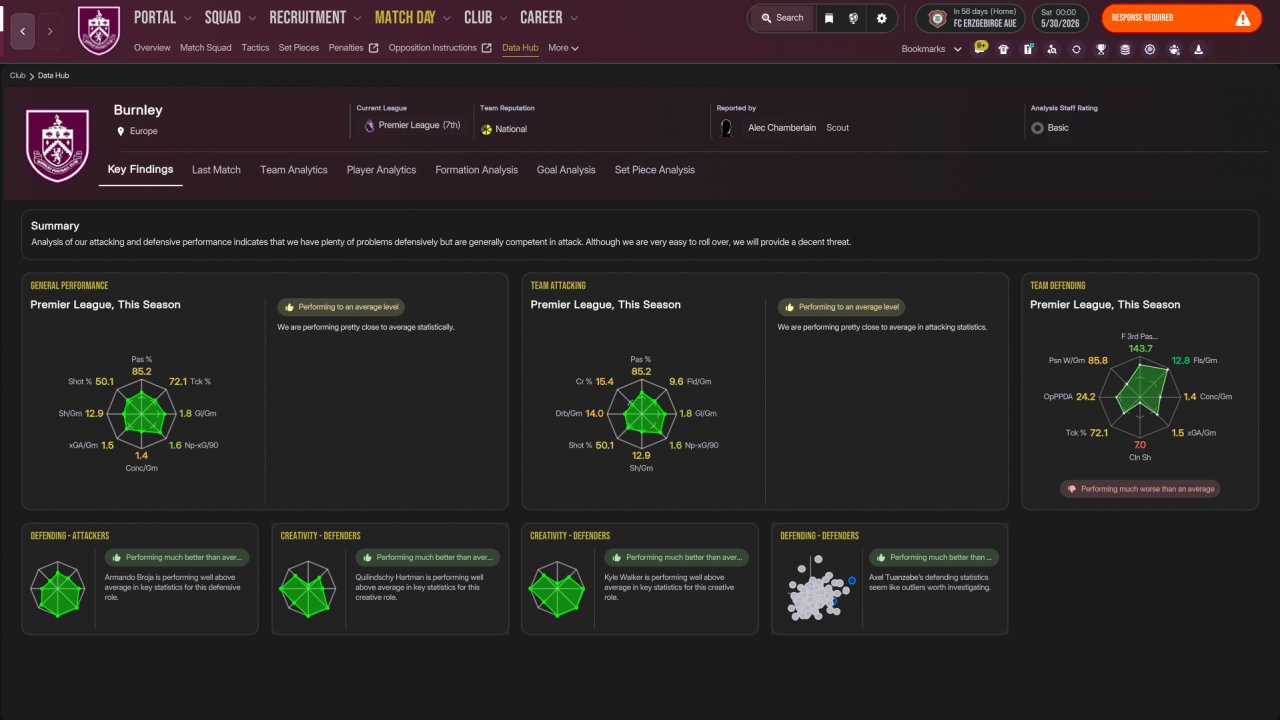The height and width of the screenshot is (720, 1280).
Task: Click the pop-out icon next to Penalties
Action: click(374, 48)
